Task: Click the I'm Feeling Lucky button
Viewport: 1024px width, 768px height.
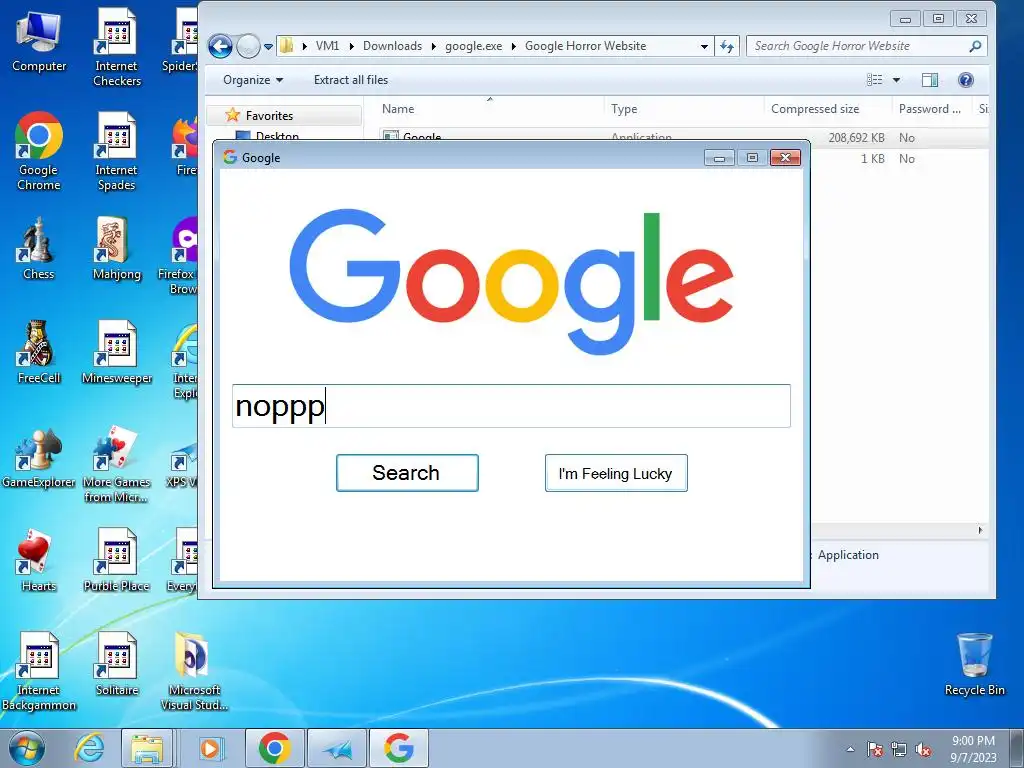Action: point(616,473)
